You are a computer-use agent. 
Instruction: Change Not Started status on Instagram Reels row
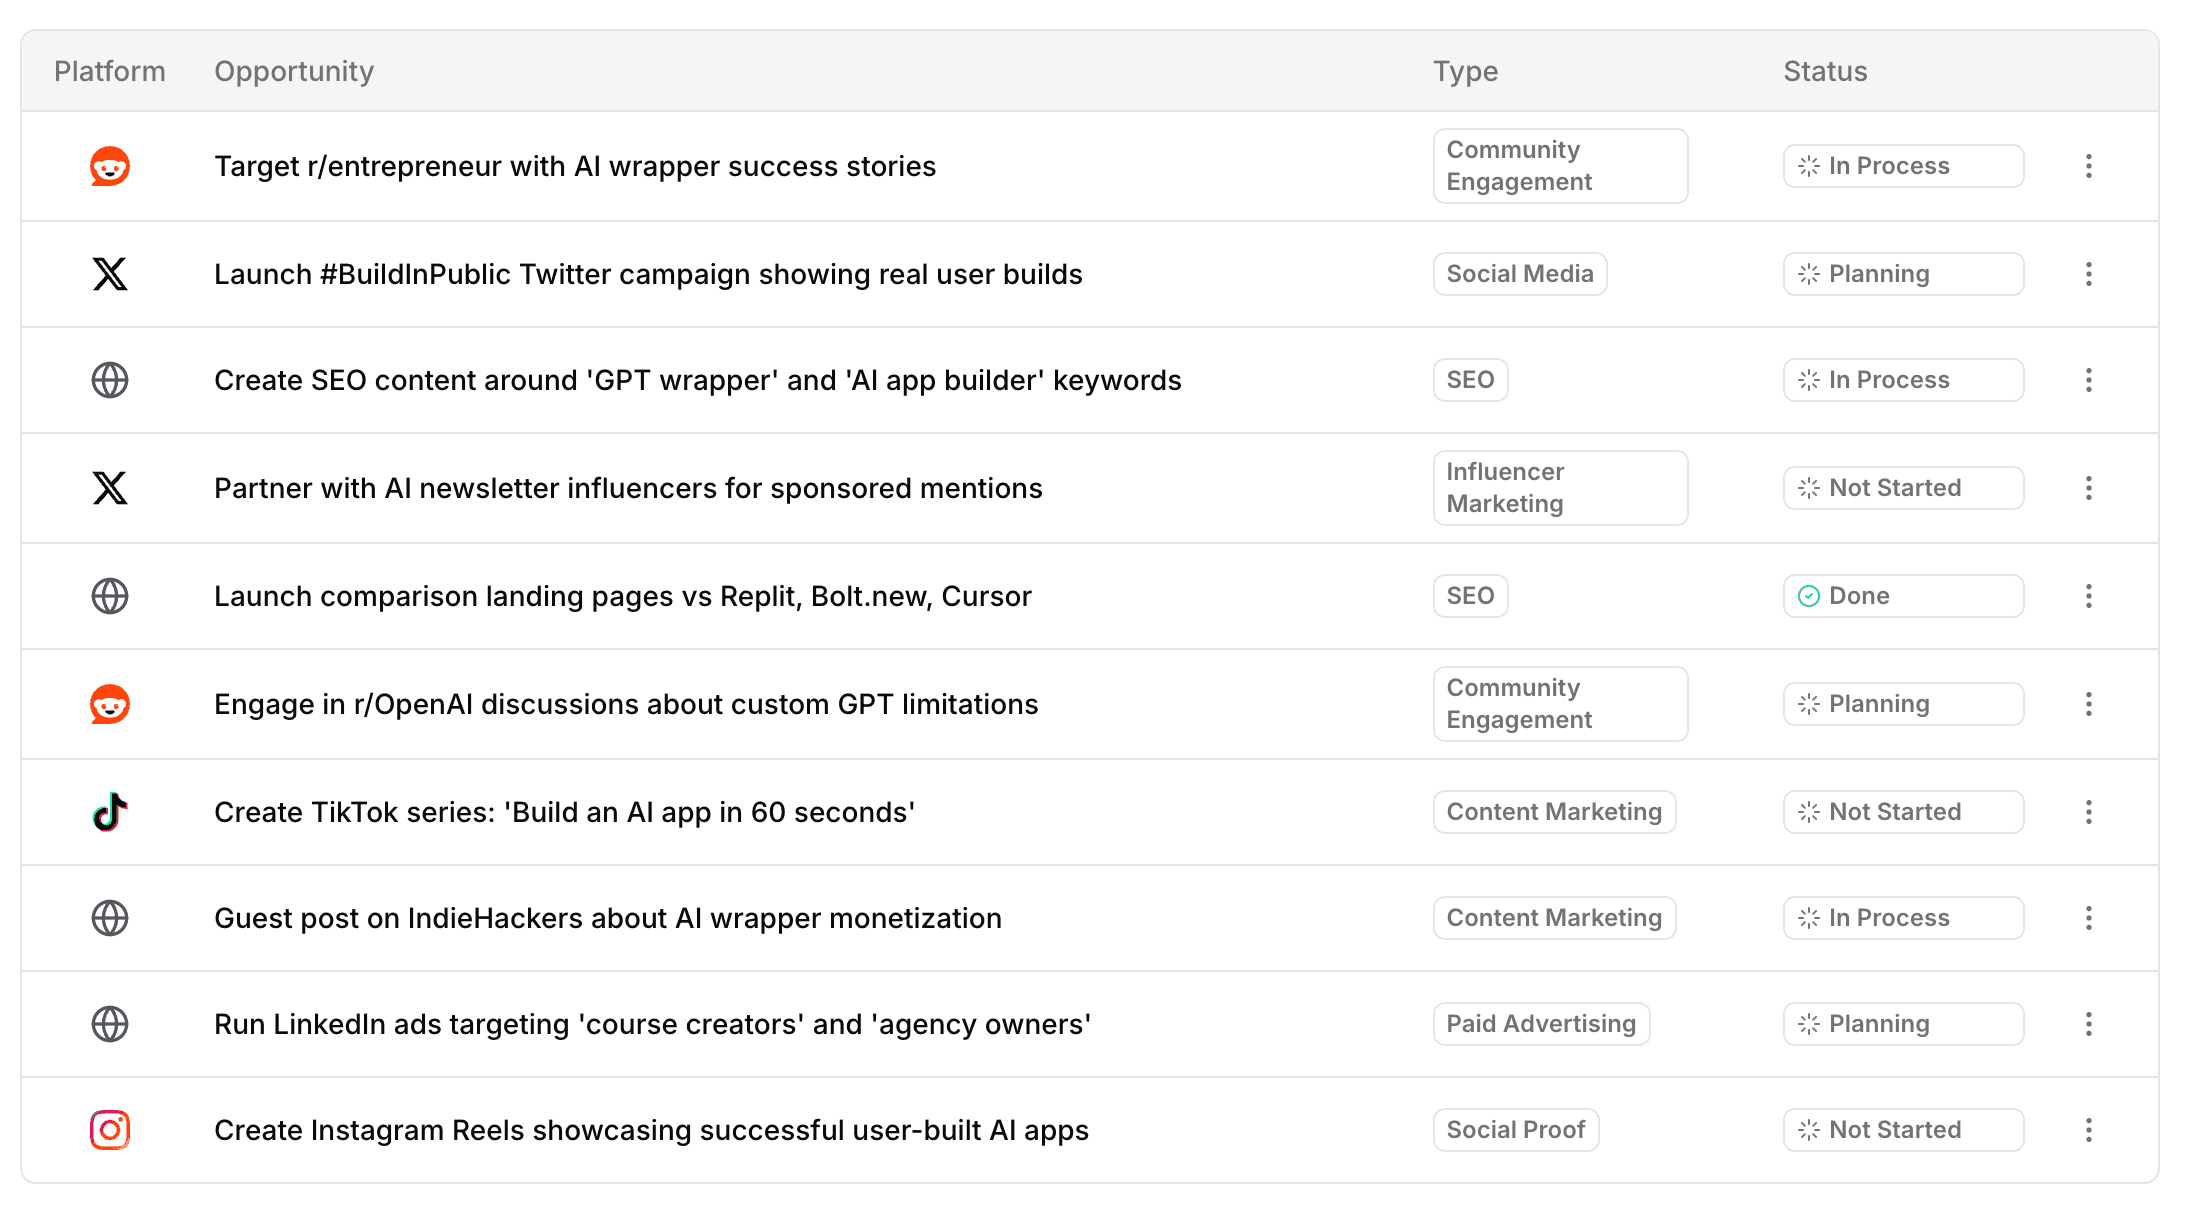[x=1903, y=1130]
